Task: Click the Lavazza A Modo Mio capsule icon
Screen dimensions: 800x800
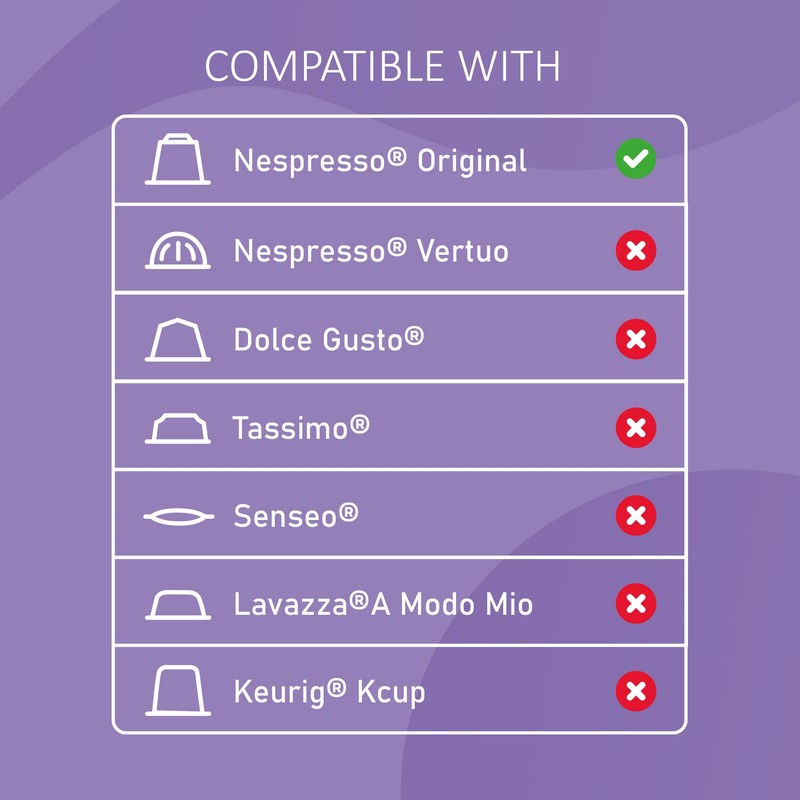Action: [178, 604]
